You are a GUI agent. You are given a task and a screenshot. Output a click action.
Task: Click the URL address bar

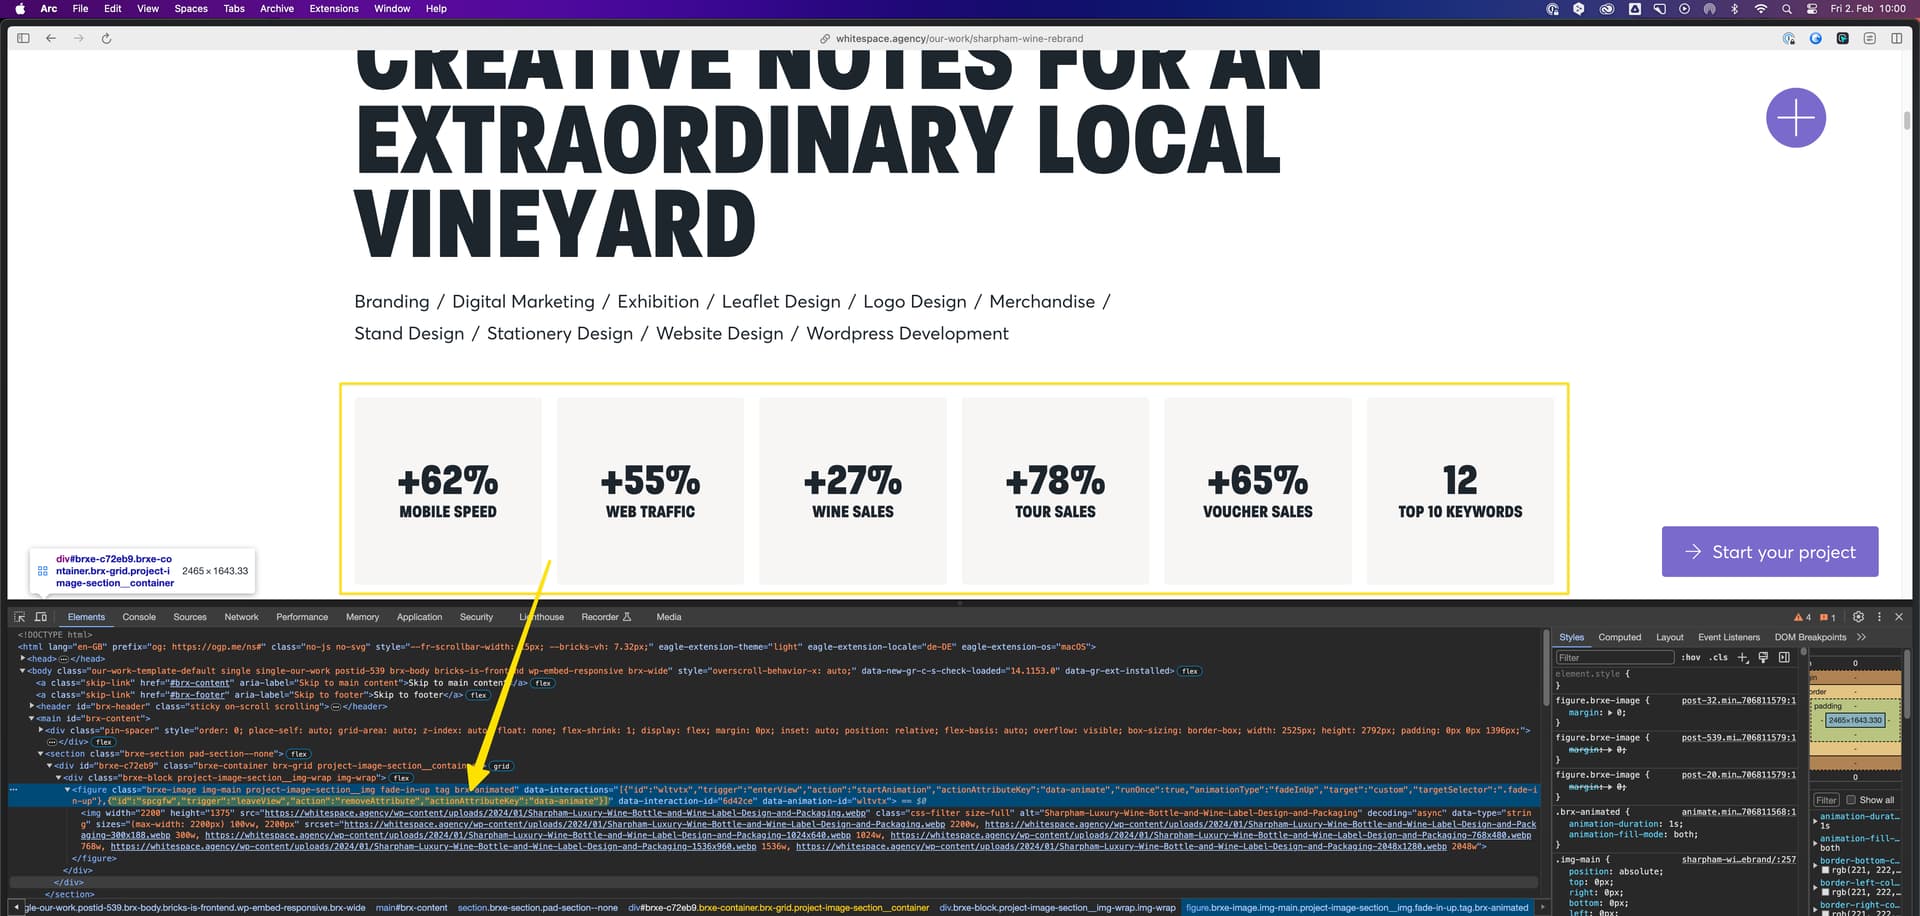click(x=952, y=38)
